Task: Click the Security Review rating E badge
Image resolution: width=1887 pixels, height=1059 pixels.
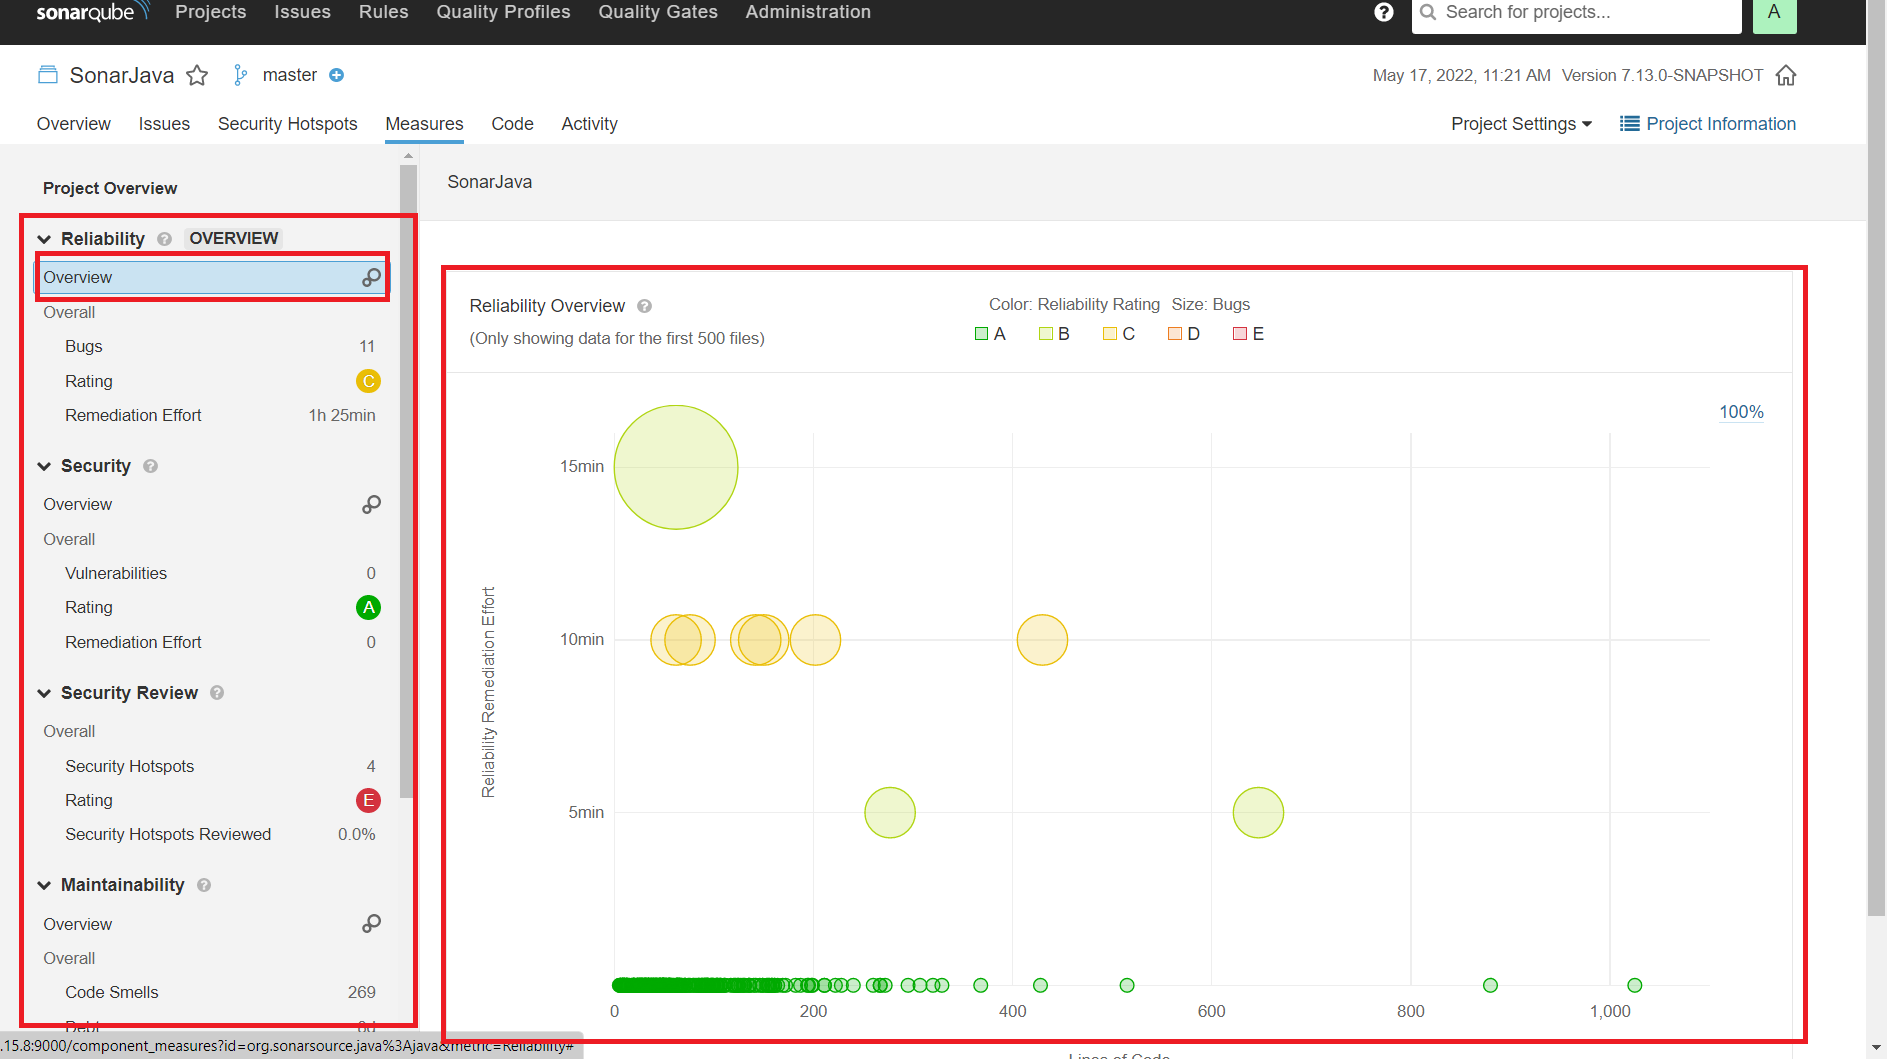Action: pyautogui.click(x=368, y=800)
